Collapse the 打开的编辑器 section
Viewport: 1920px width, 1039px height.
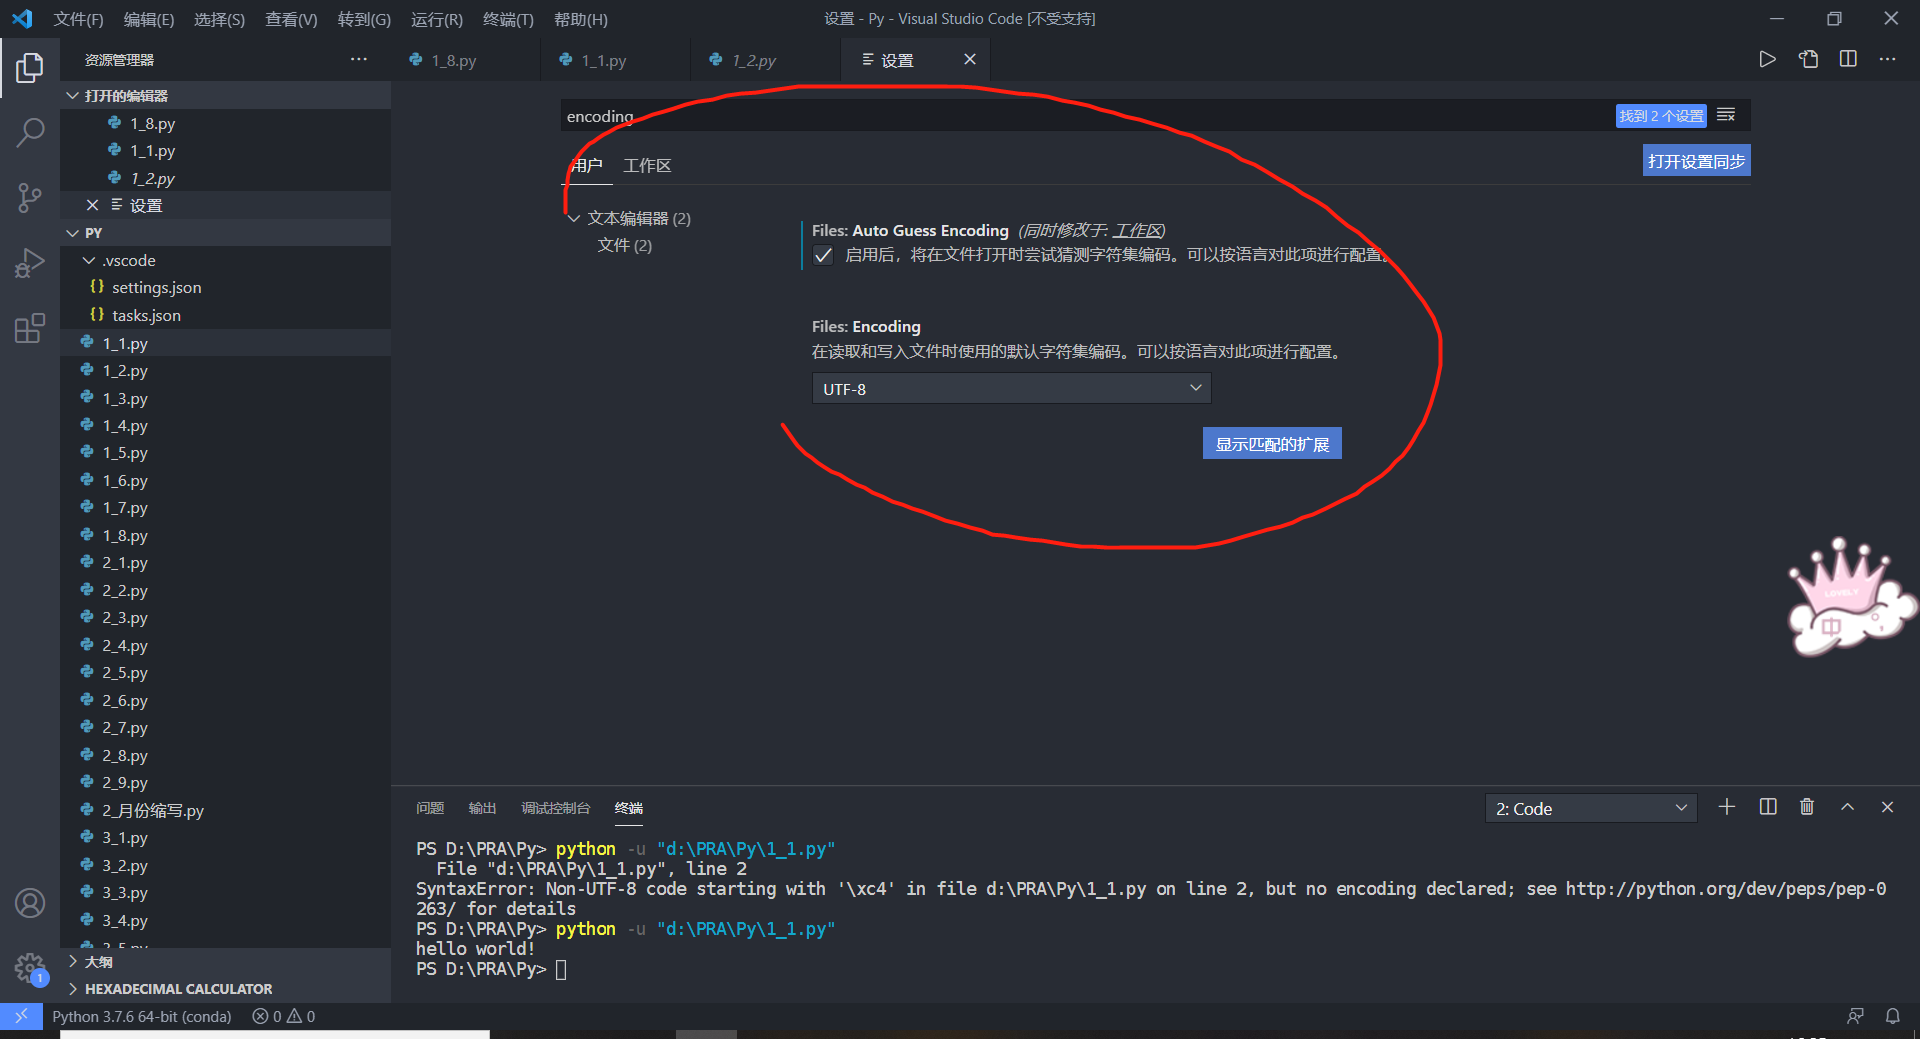(x=225, y=96)
